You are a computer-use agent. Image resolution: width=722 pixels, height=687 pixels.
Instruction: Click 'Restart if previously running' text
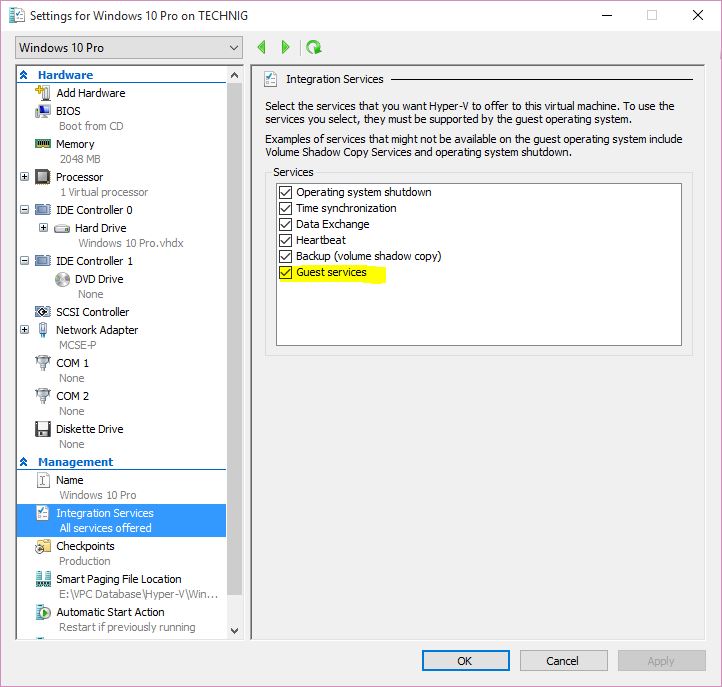[127, 627]
